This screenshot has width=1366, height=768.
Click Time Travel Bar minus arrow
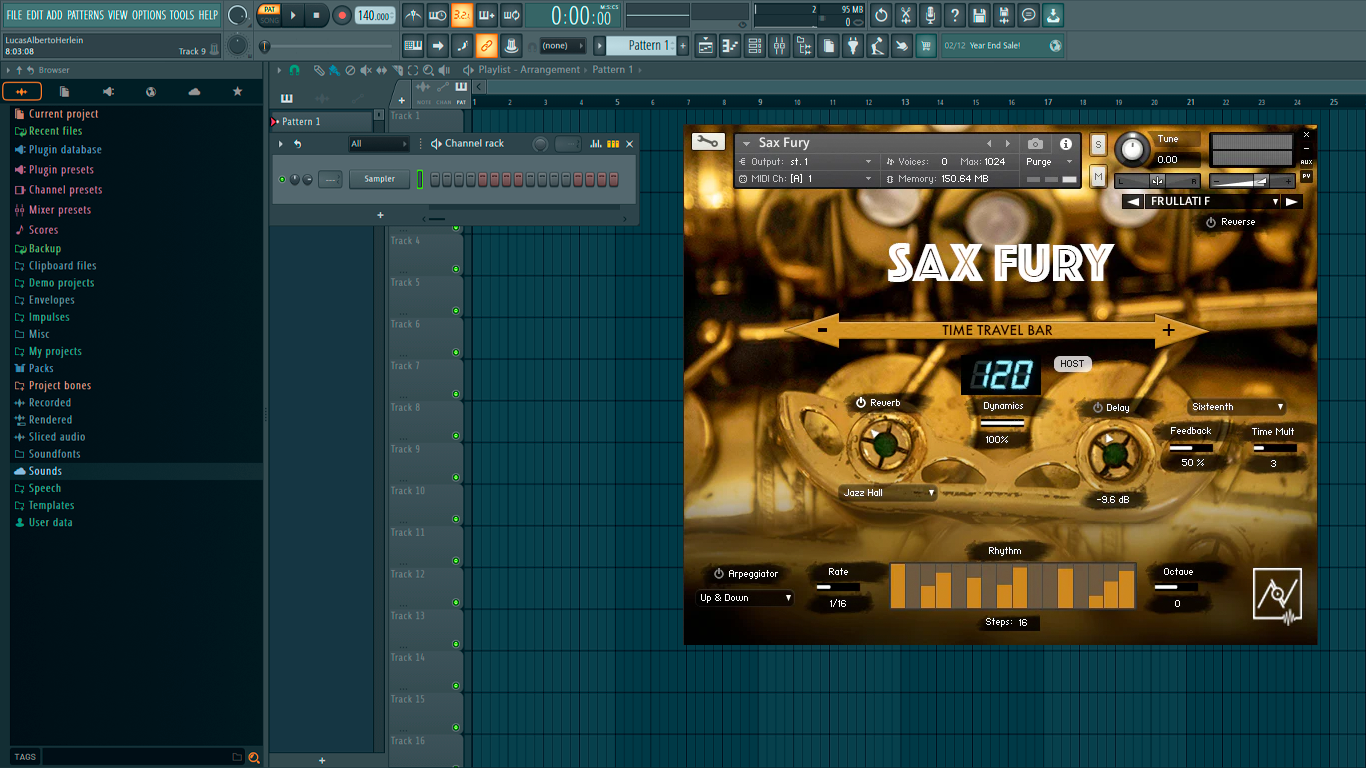822,330
